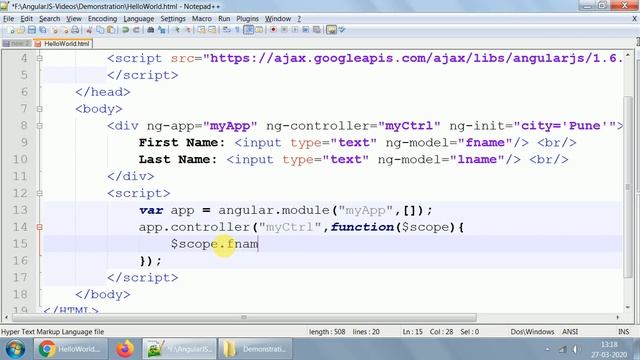Save the current recorded macro icon
The image size is (640, 360).
317,30
